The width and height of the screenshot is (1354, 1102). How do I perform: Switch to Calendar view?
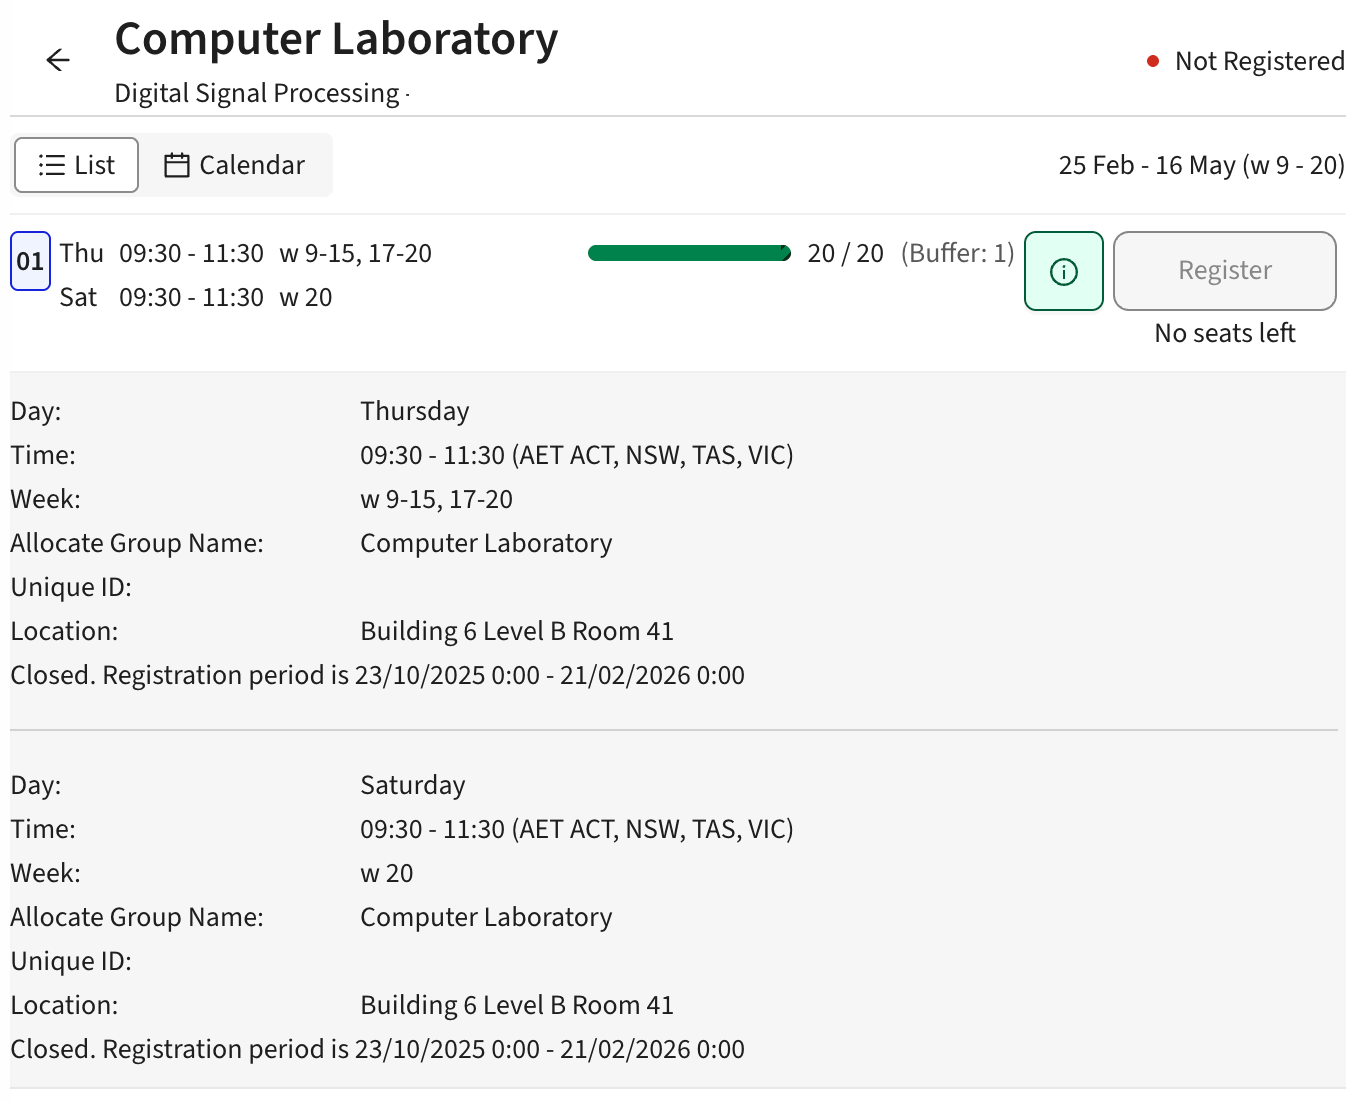tap(234, 164)
